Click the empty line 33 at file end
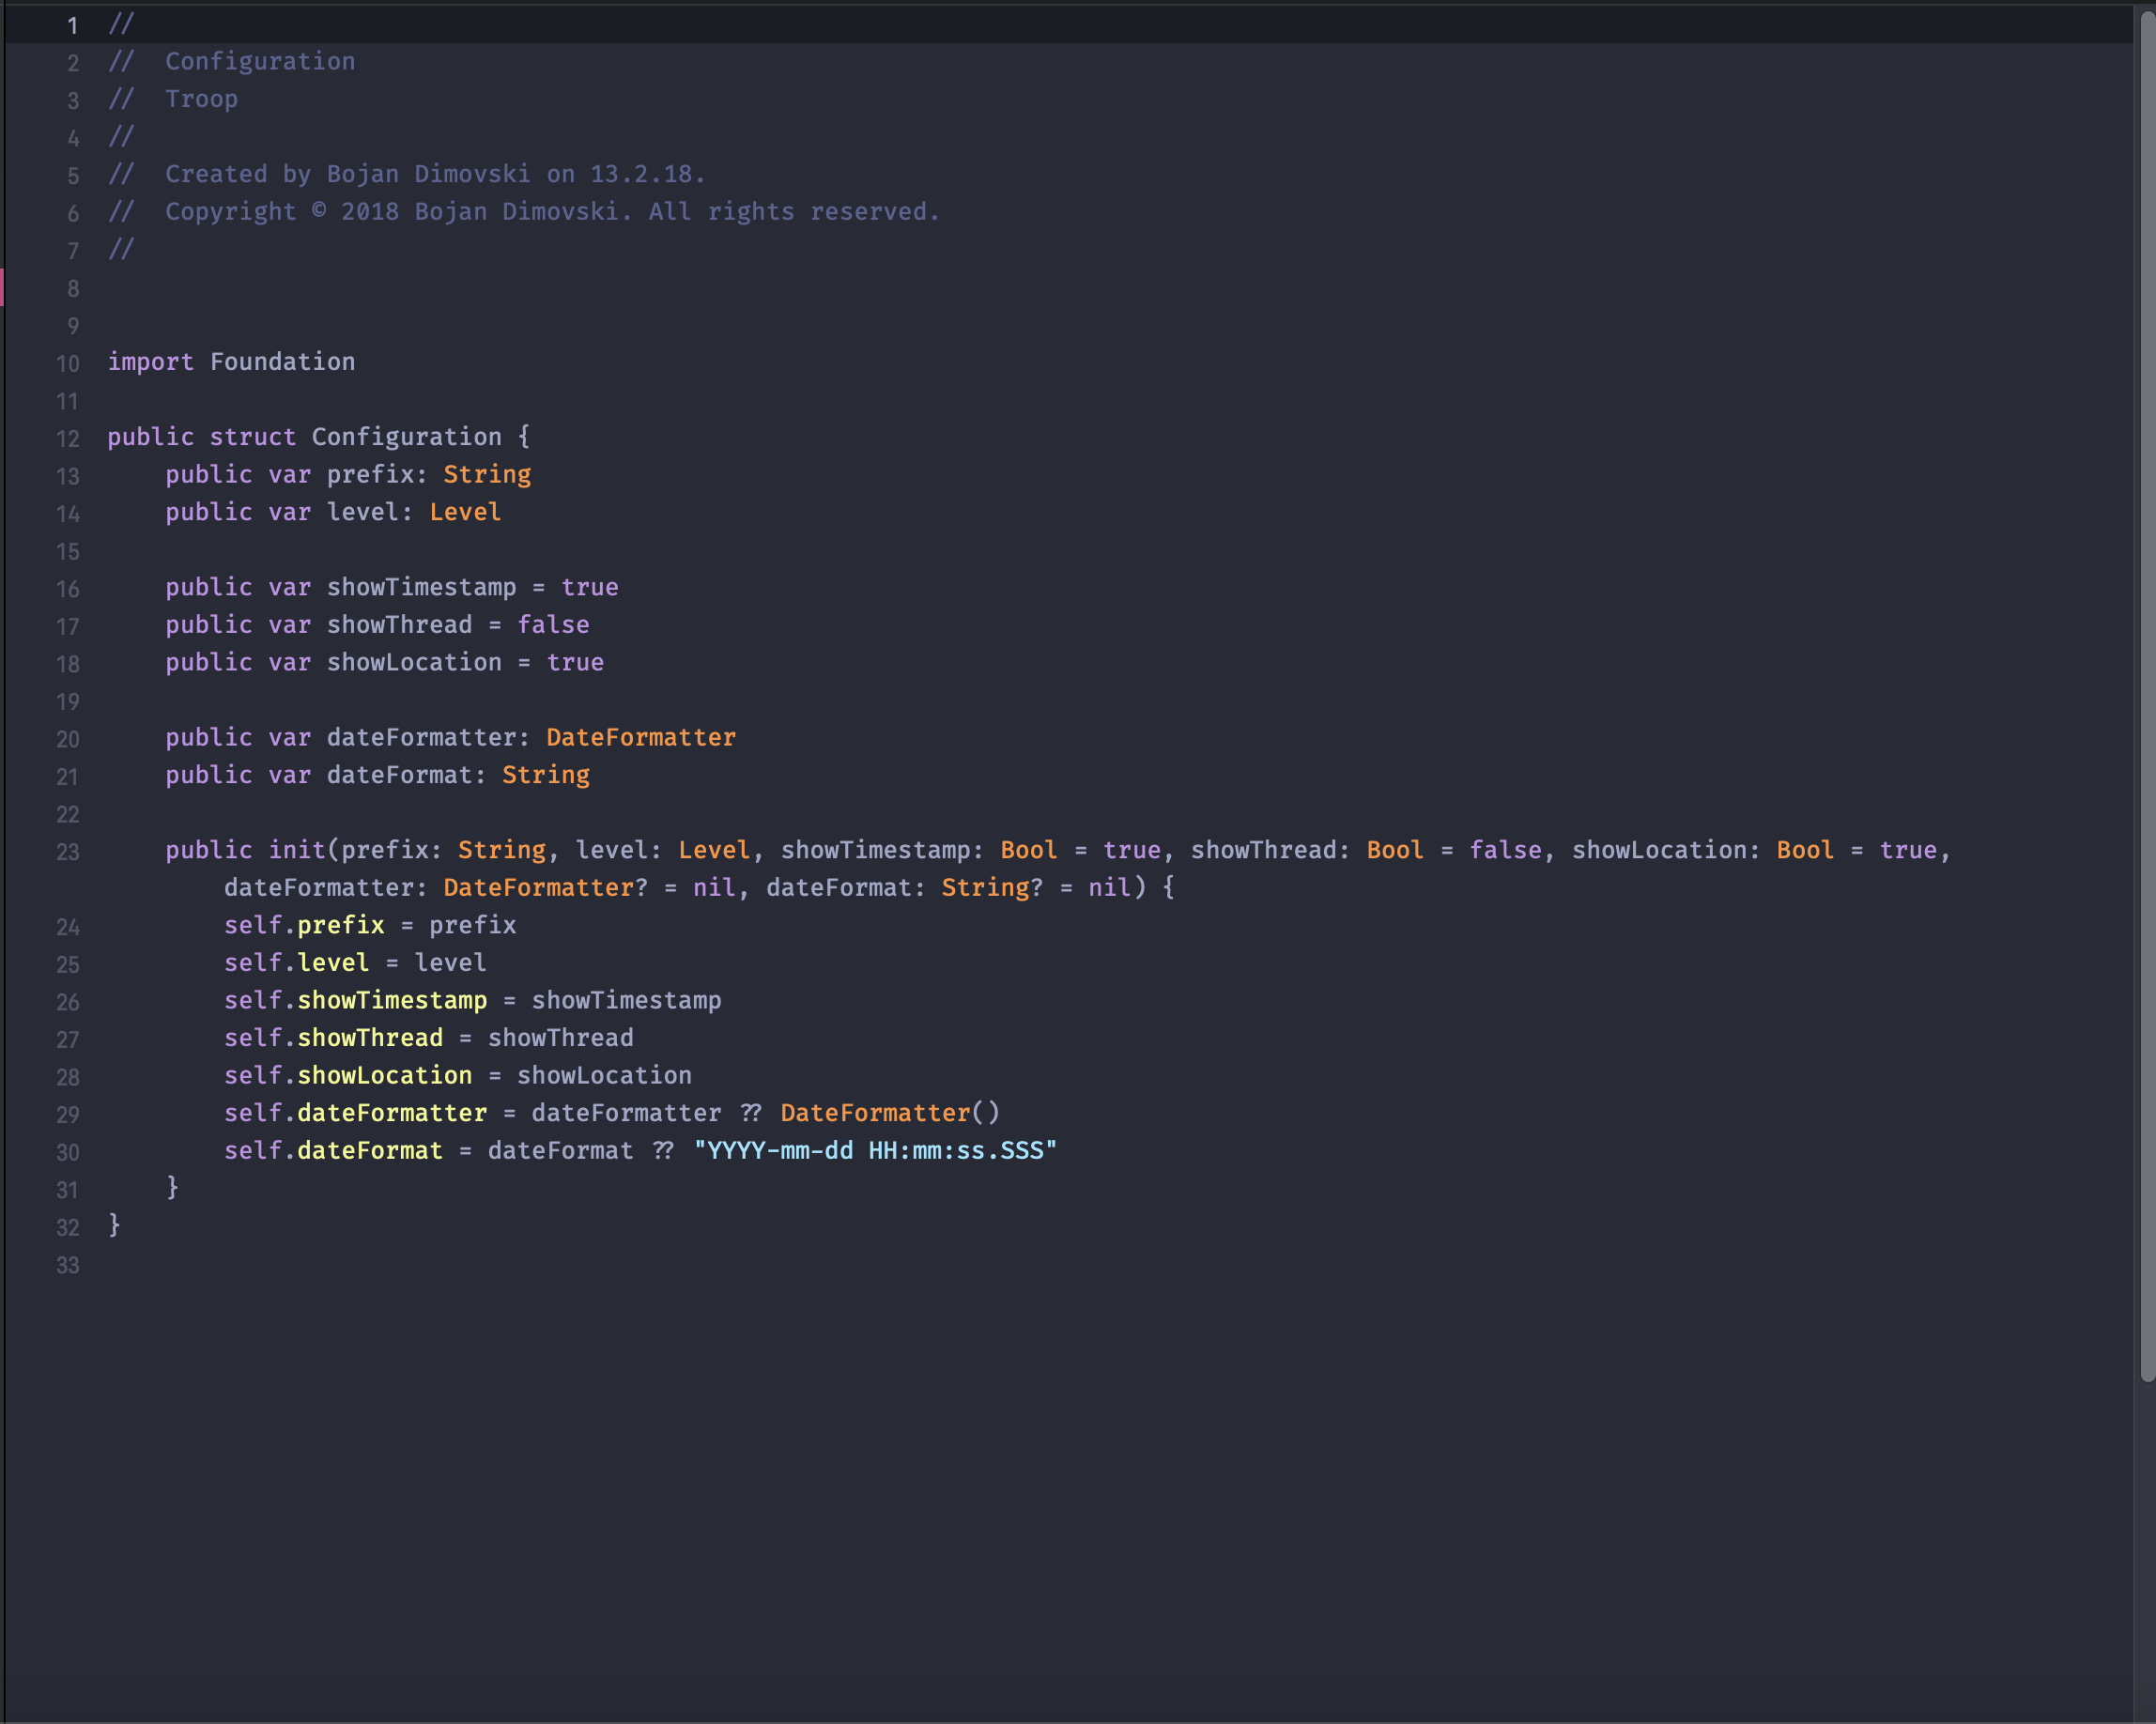Viewport: 2156px width, 1724px height. pos(400,1264)
